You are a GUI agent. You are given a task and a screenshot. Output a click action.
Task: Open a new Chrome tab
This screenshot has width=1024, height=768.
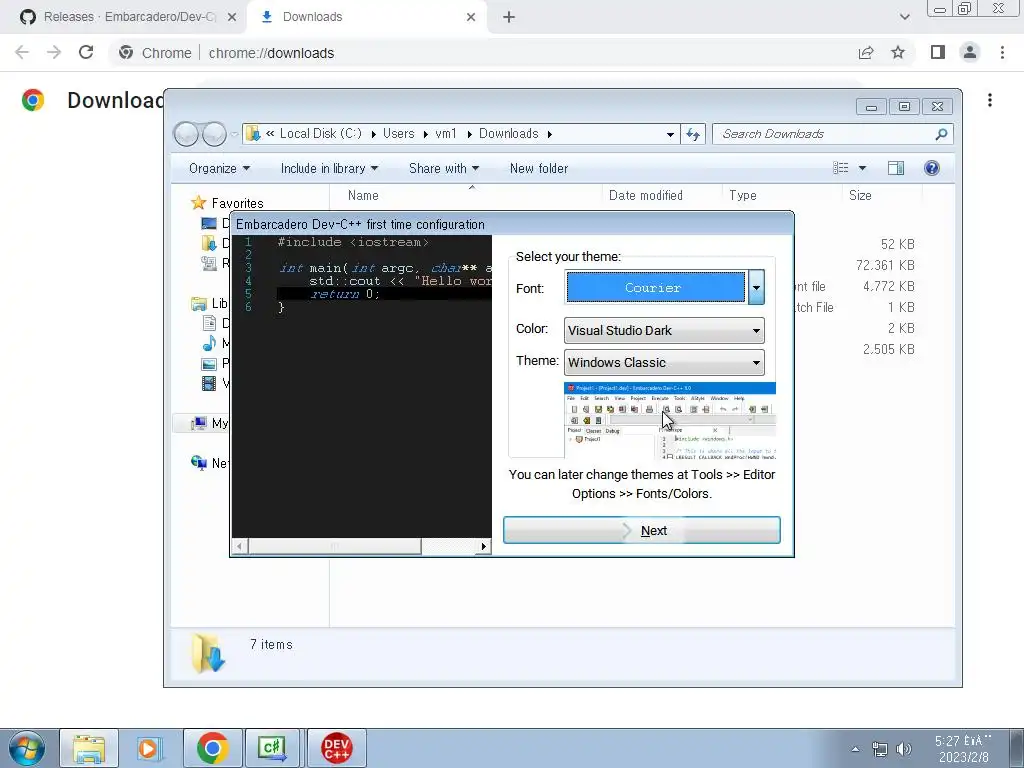click(x=509, y=18)
